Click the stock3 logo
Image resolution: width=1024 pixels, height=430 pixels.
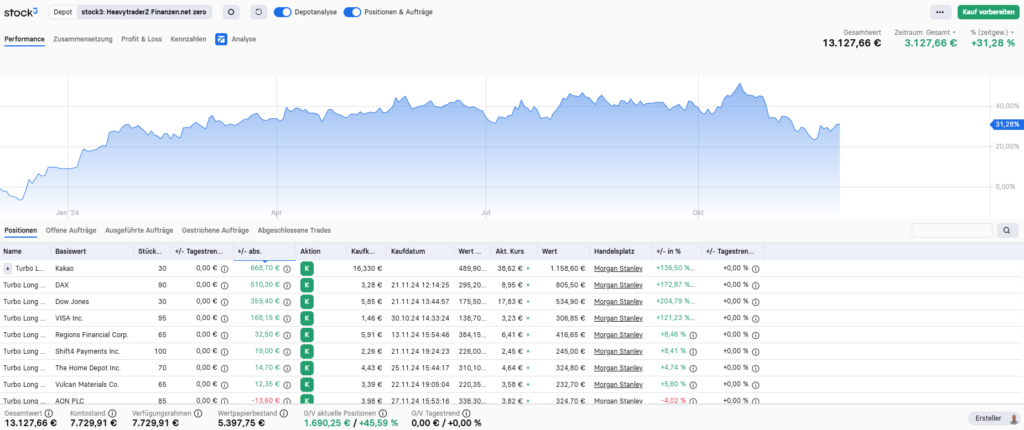coord(21,12)
